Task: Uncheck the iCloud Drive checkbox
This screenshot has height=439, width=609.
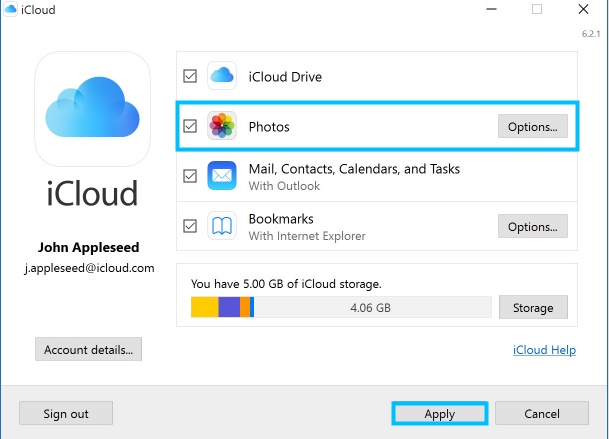Action: tap(190, 77)
